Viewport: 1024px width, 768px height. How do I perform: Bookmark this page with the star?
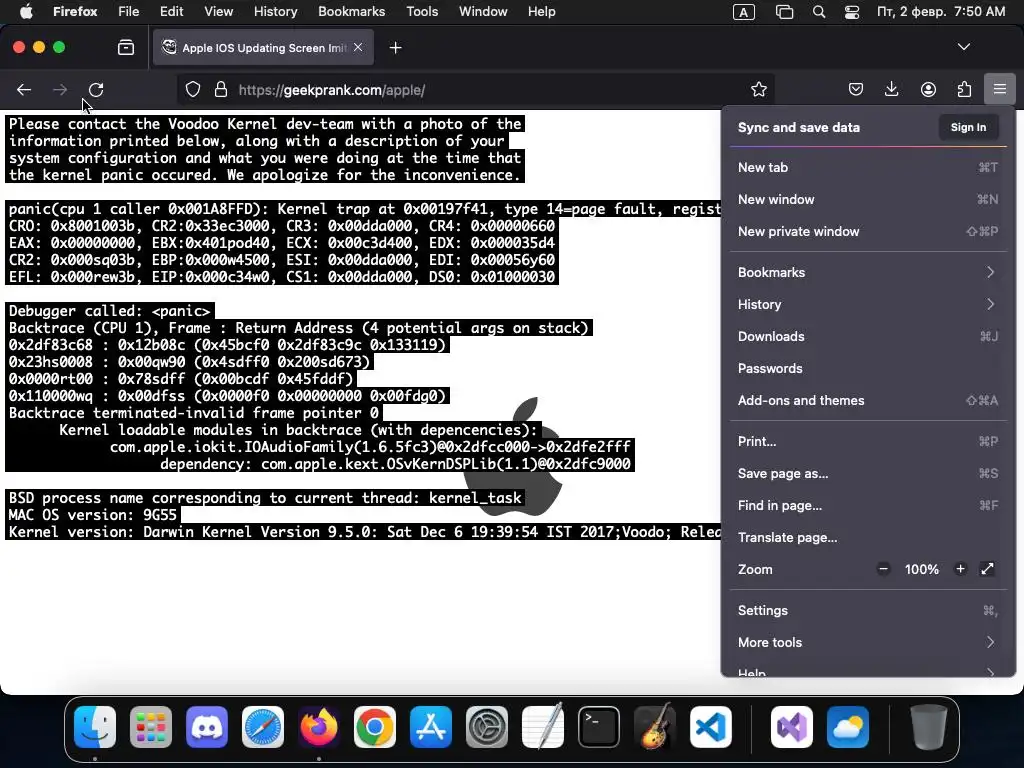758,89
